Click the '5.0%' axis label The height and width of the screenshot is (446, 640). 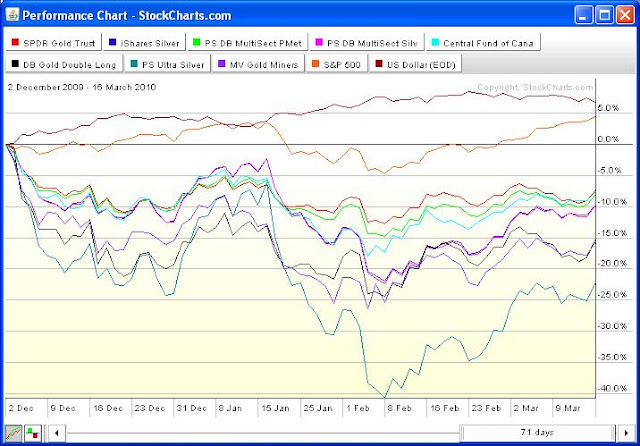point(609,108)
